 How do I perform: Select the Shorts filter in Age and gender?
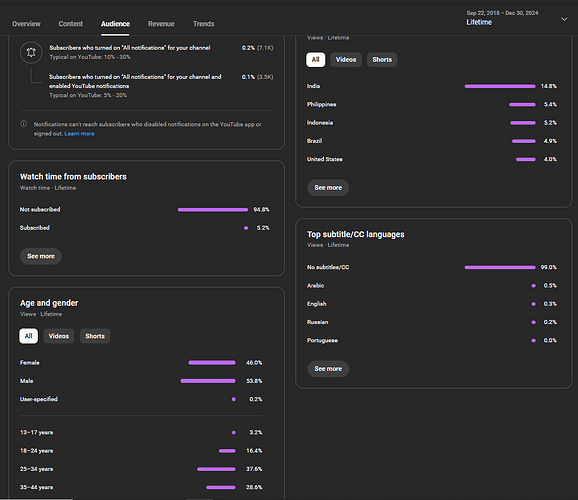[x=95, y=336]
